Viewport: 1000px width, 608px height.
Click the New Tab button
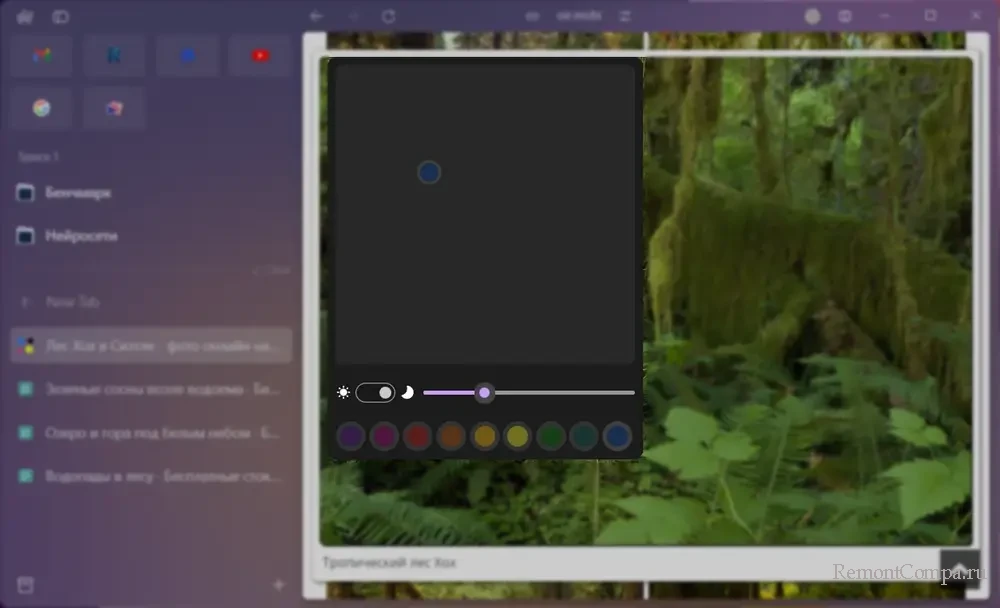coord(73,301)
